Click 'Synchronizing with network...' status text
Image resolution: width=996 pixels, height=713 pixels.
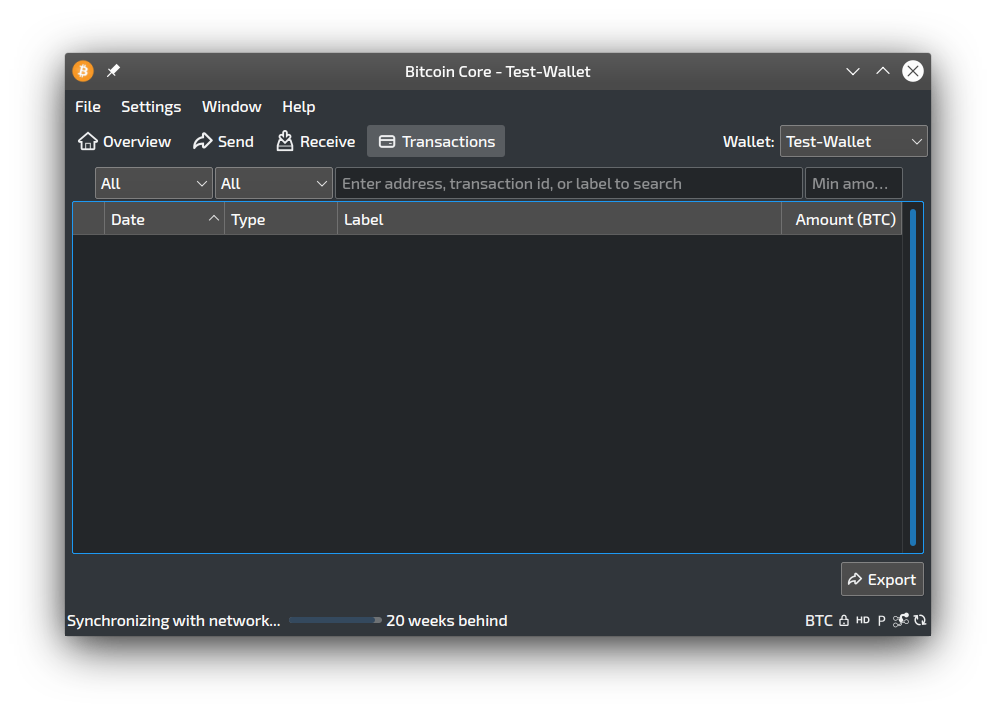pos(173,620)
